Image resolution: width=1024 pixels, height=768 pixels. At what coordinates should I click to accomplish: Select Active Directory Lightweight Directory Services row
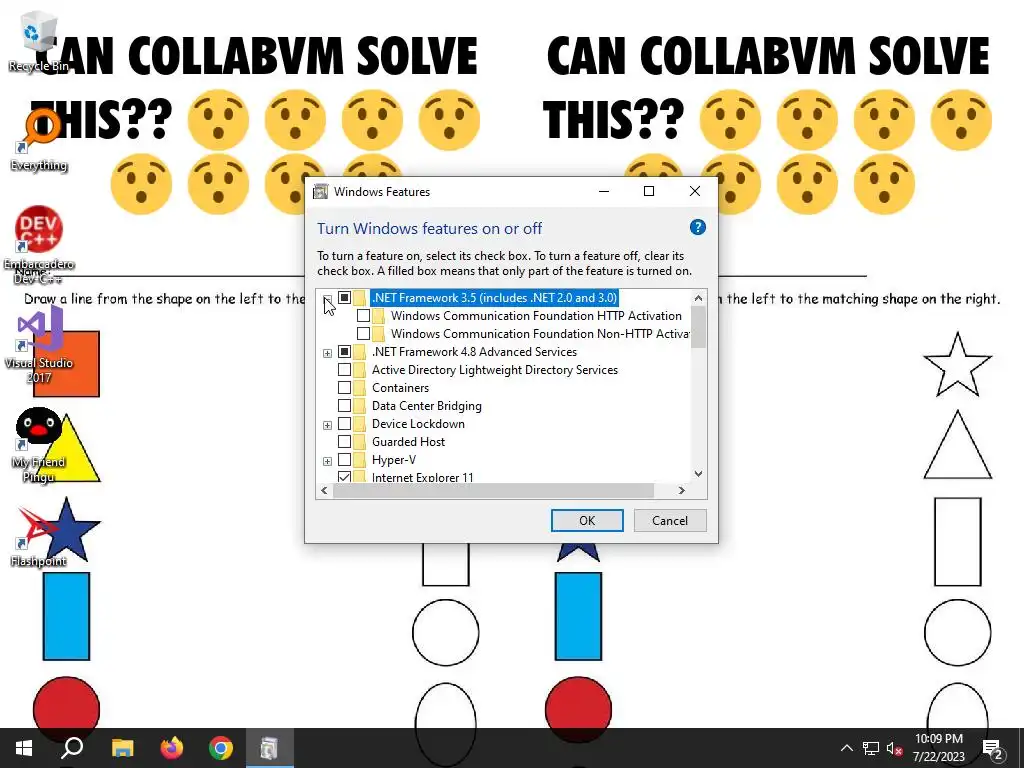(x=494, y=370)
